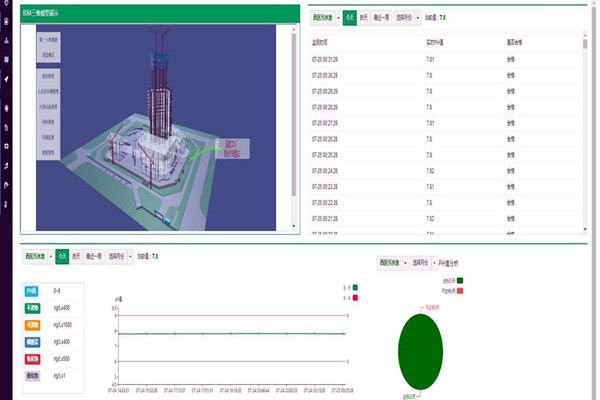This screenshot has height=400, width=600.
Task: Click the blue PH值 indicator tag
Action: point(31,291)
